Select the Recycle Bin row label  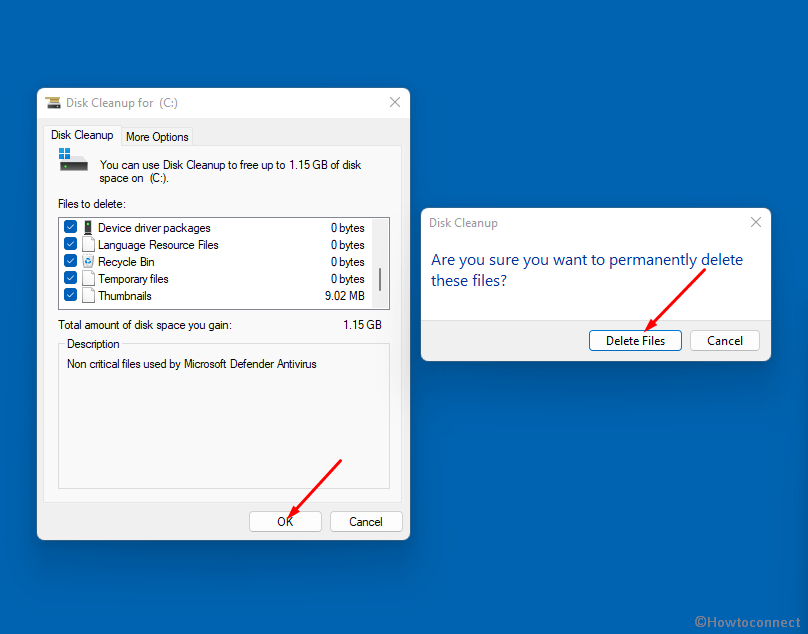[126, 262]
